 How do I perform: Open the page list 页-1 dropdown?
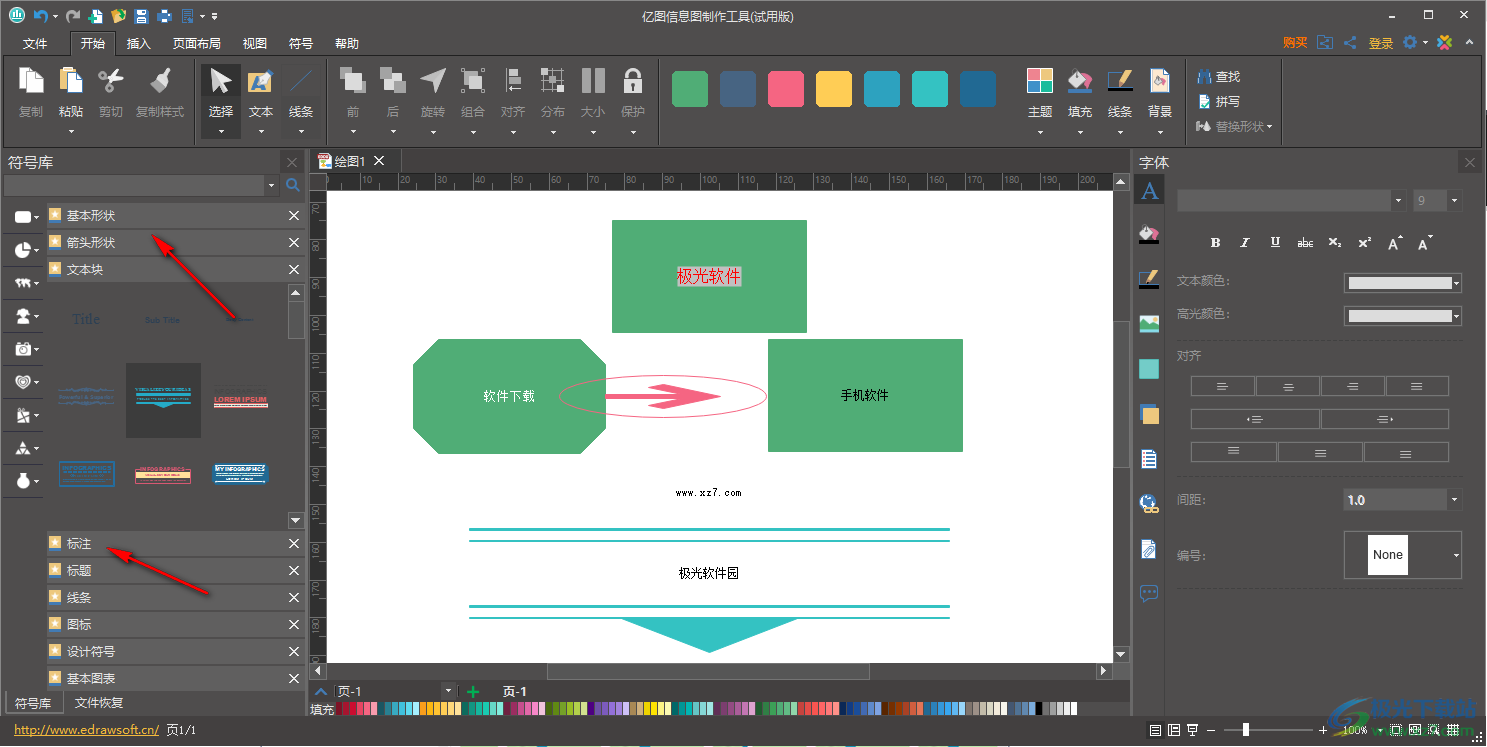pos(448,691)
